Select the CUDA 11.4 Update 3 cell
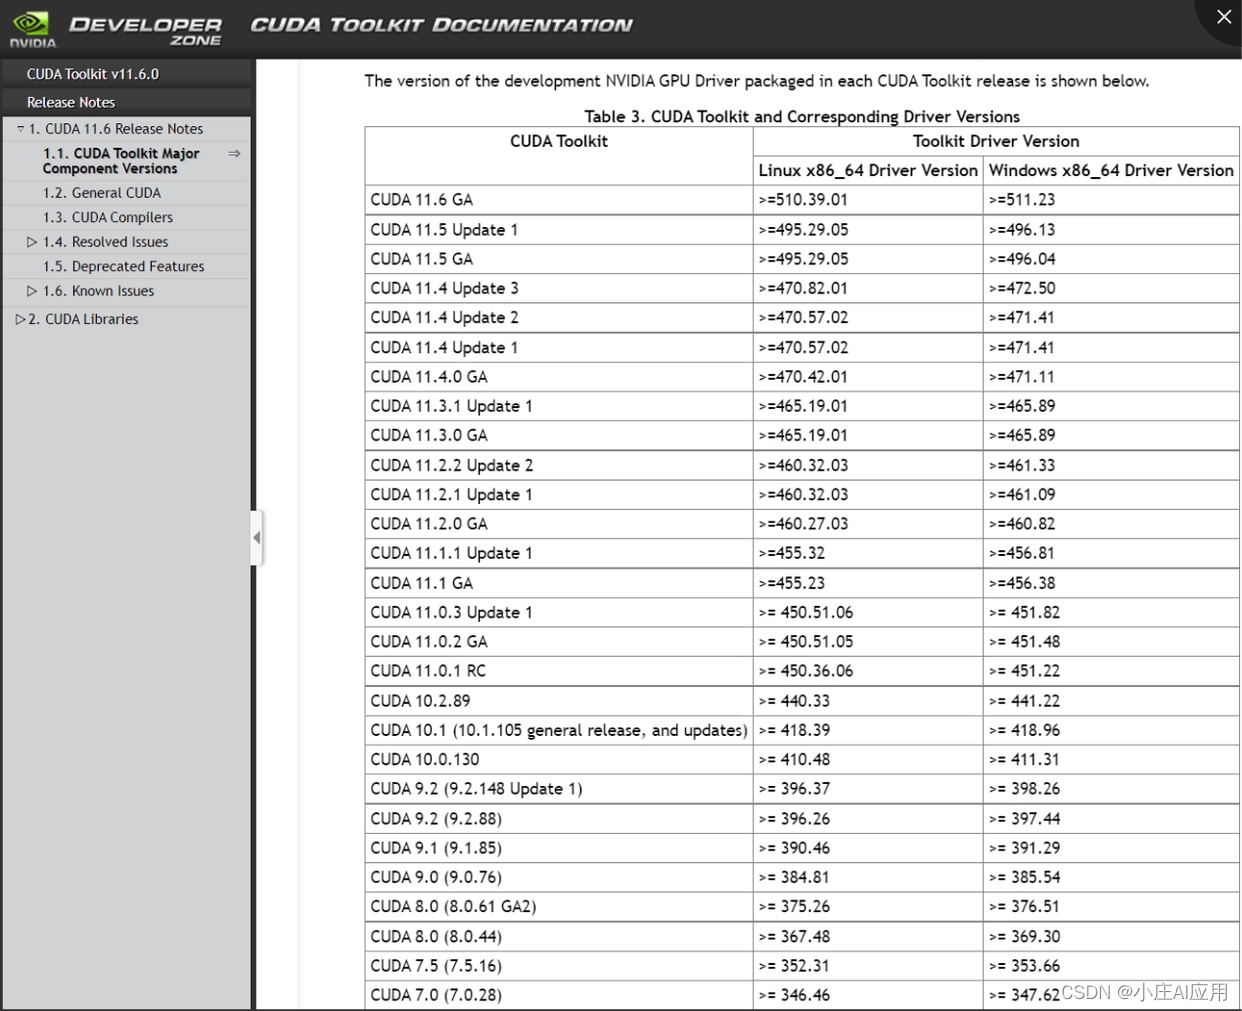1242x1011 pixels. (x=559, y=288)
